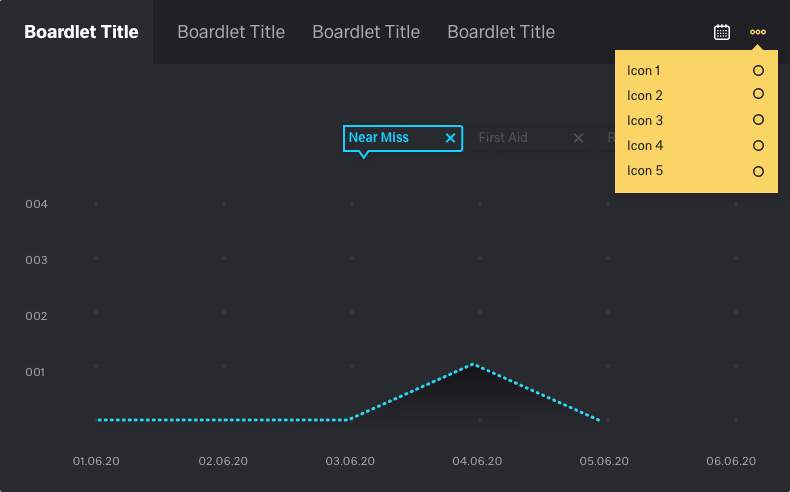Image resolution: width=790 pixels, height=492 pixels.
Task: Click the chart line peak above 04.06.20
Action: pos(473,365)
